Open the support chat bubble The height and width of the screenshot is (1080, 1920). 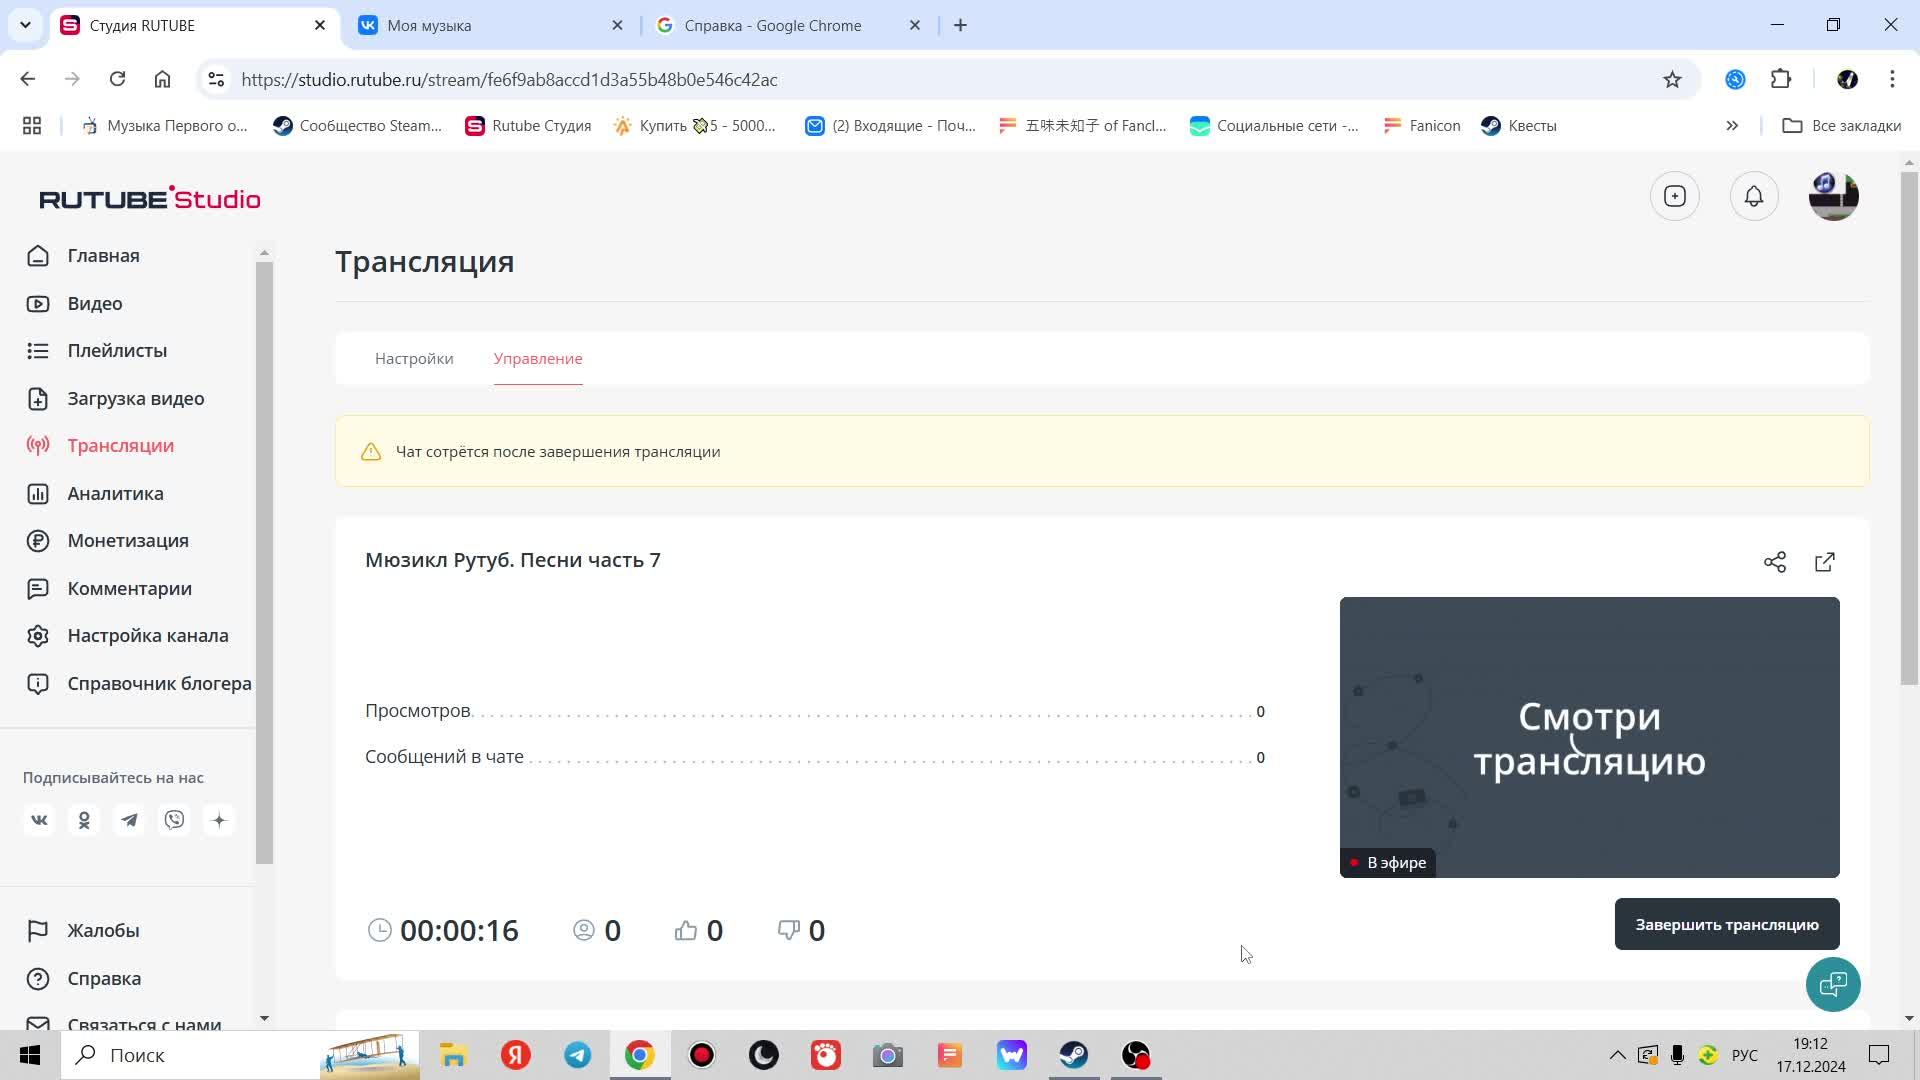coord(1832,984)
